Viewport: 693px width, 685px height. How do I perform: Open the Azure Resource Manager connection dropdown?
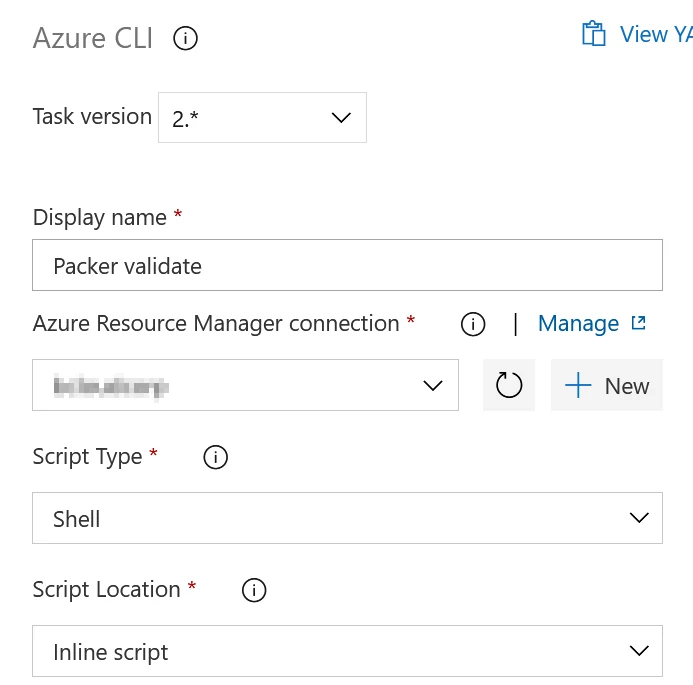click(245, 385)
